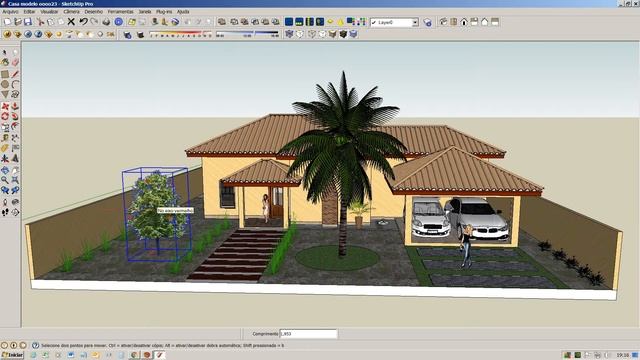Click the Position Camera tool
This screenshot has width=640, height=360.
click(5, 202)
